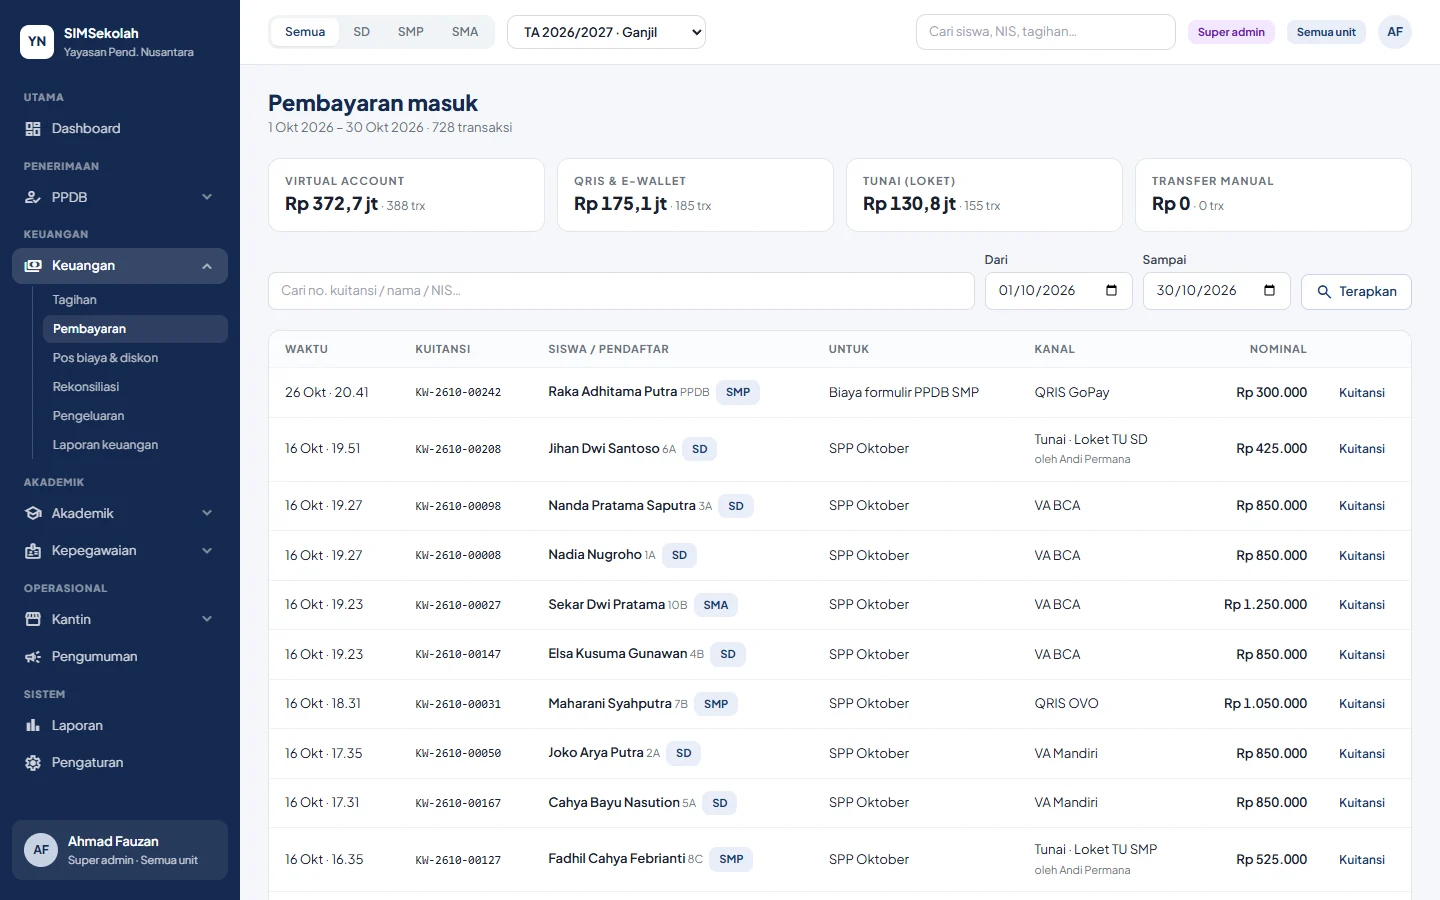Switch to the SMA tab

point(465,32)
